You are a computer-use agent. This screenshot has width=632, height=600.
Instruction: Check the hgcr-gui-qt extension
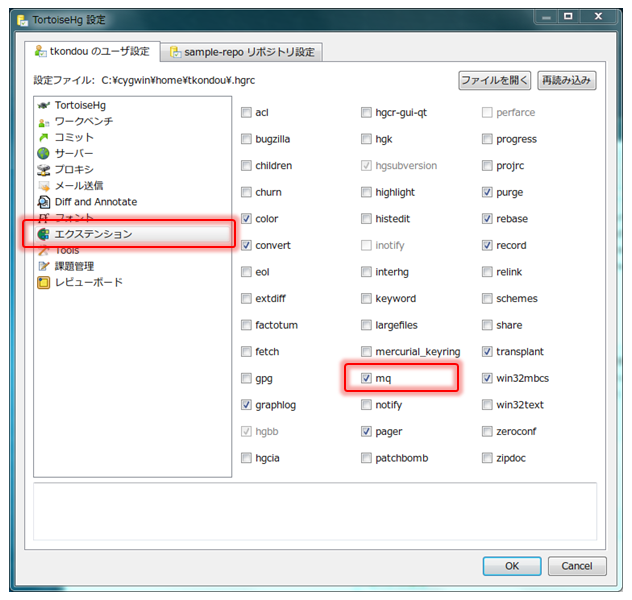(366, 112)
